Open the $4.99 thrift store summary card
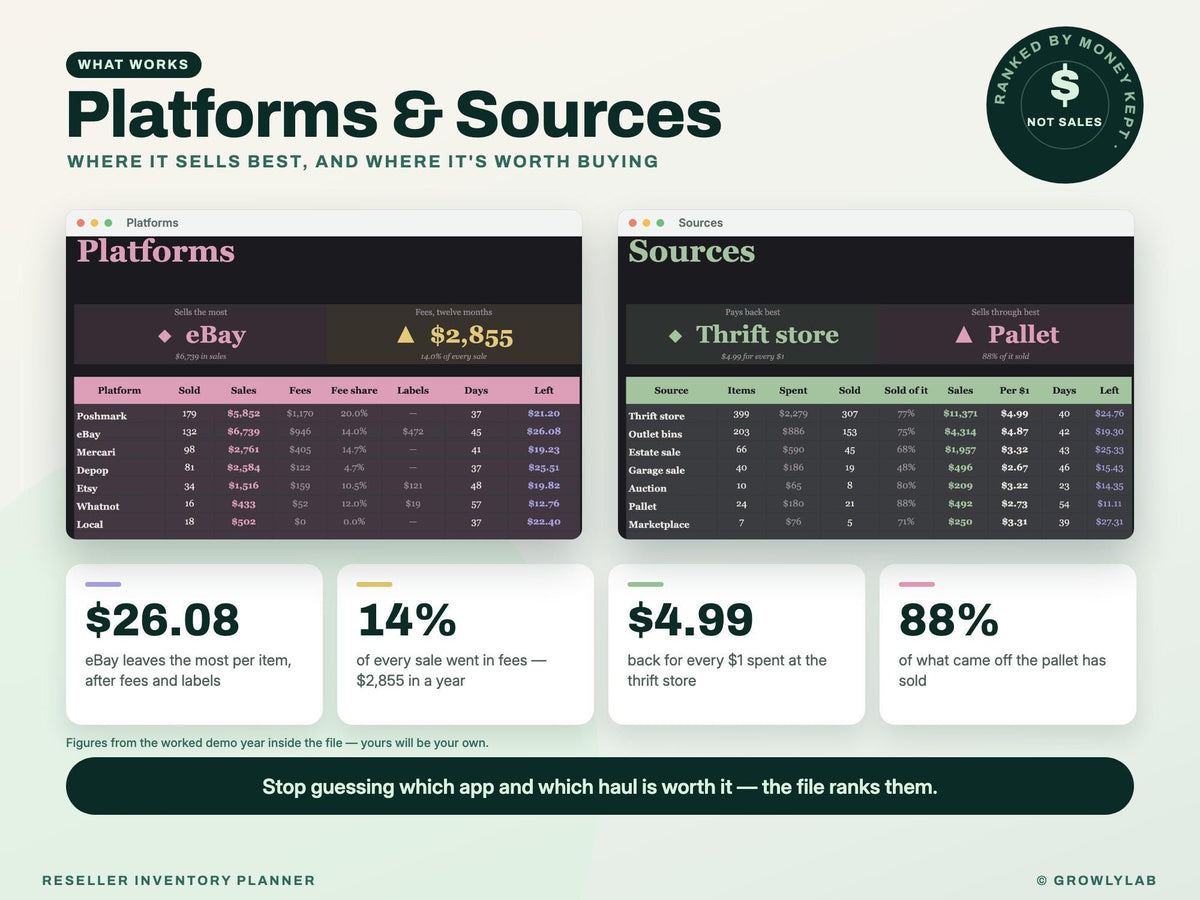This screenshot has width=1200, height=900. click(x=736, y=644)
